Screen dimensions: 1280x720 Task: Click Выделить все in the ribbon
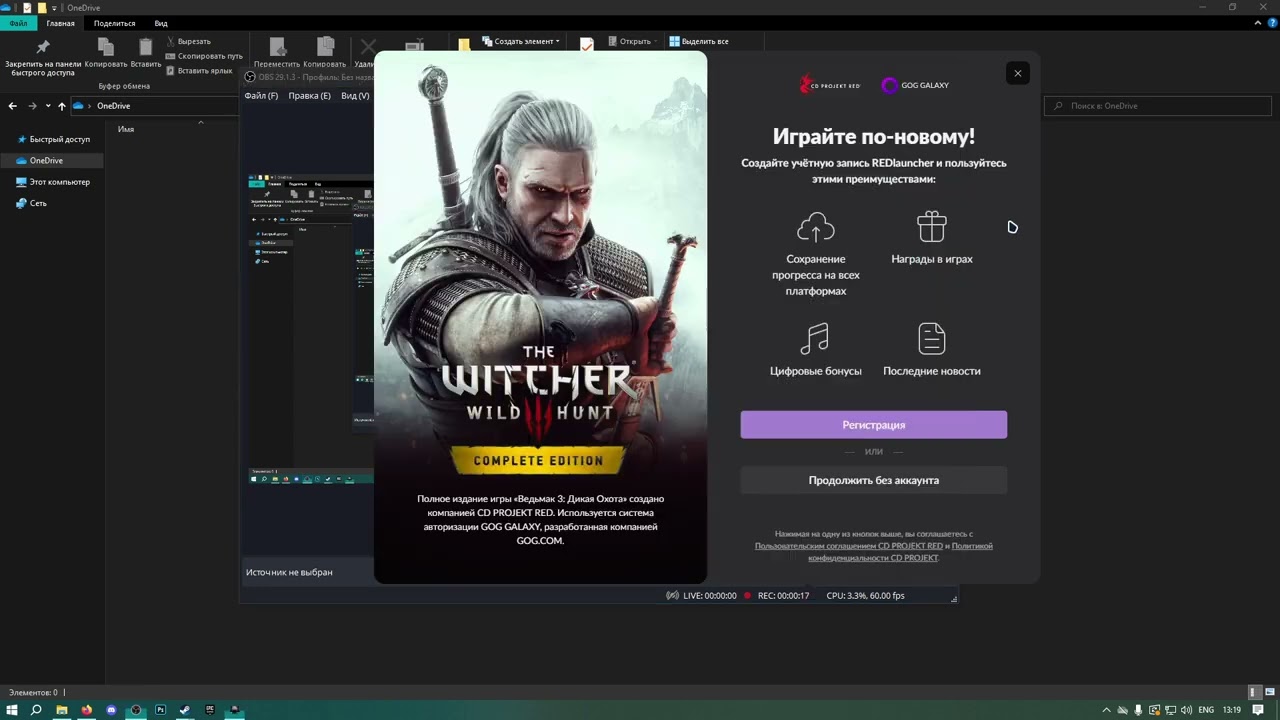click(699, 42)
